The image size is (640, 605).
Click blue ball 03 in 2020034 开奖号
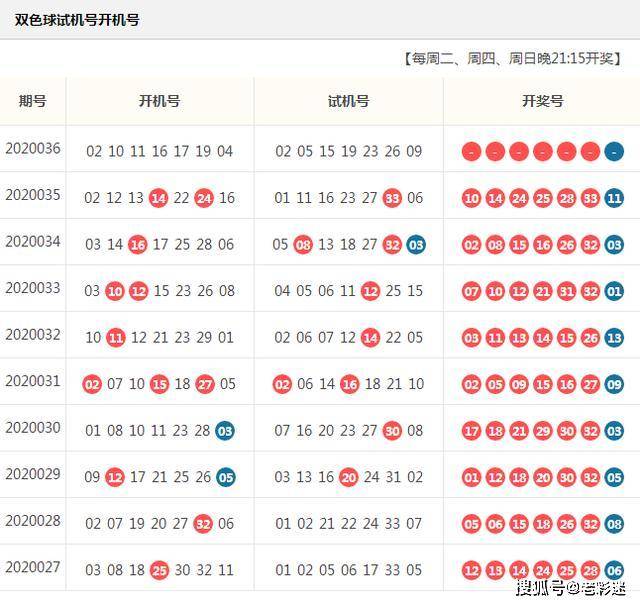point(614,245)
